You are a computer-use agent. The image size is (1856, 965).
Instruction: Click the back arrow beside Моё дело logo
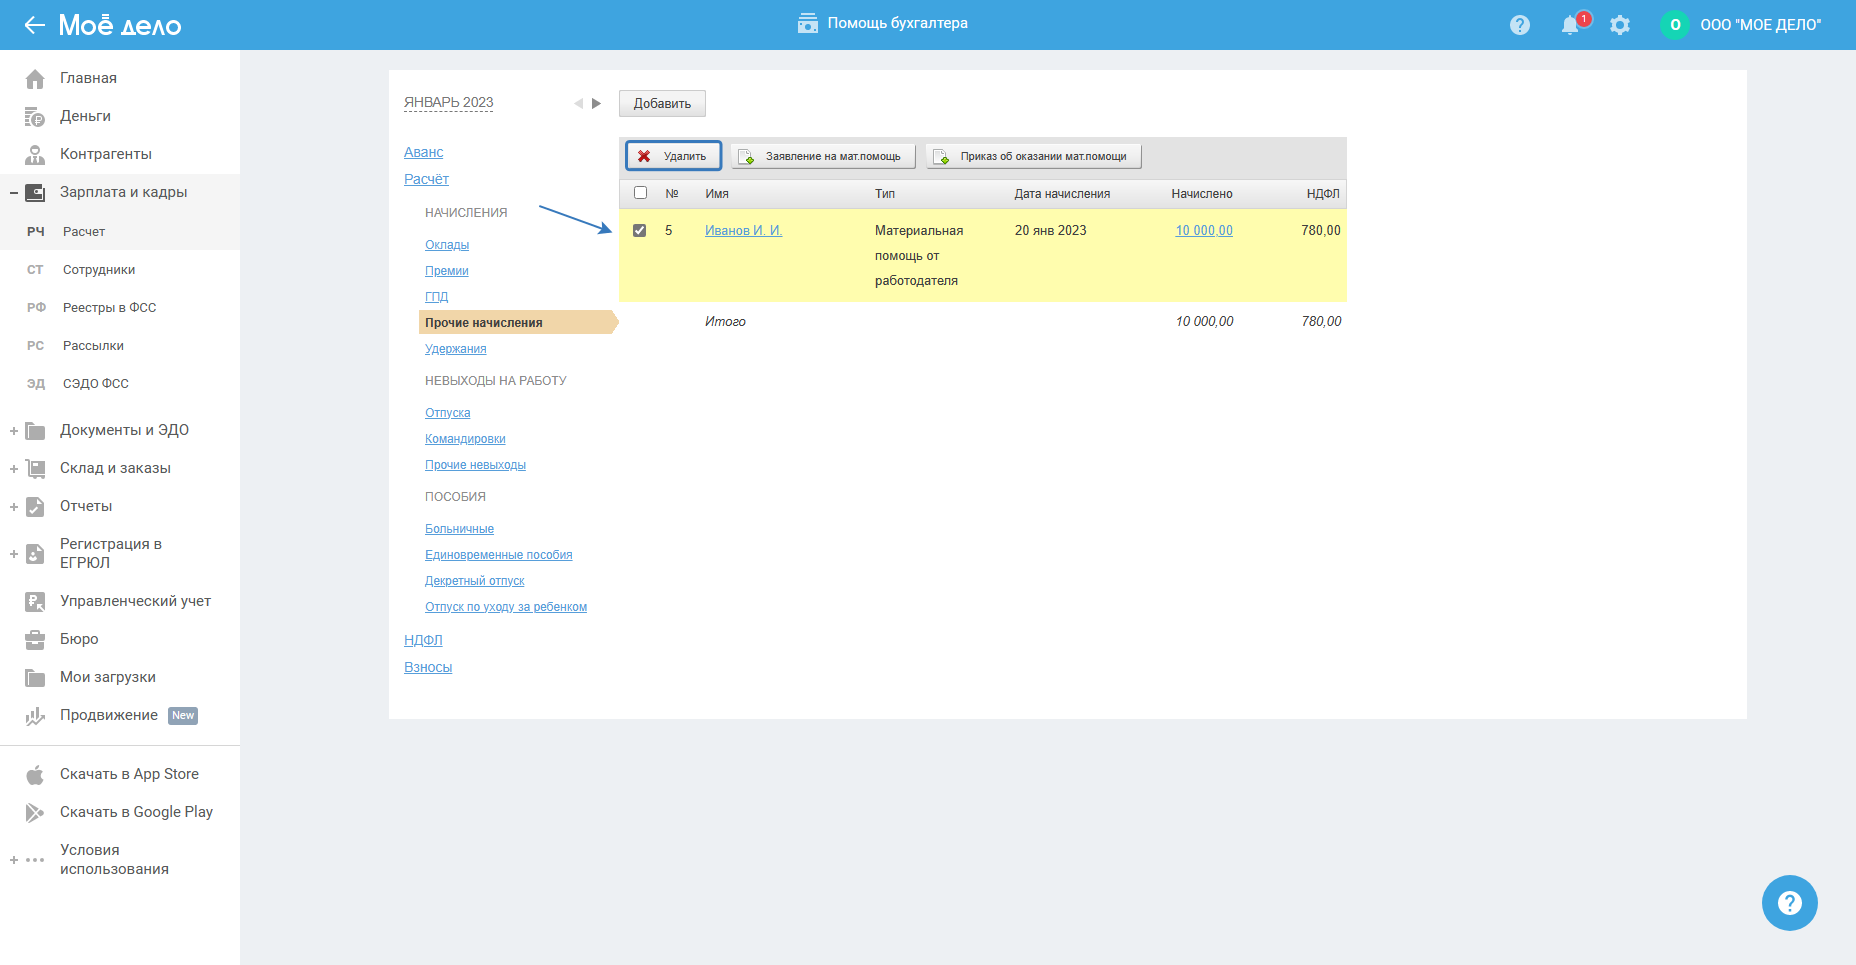tap(35, 25)
